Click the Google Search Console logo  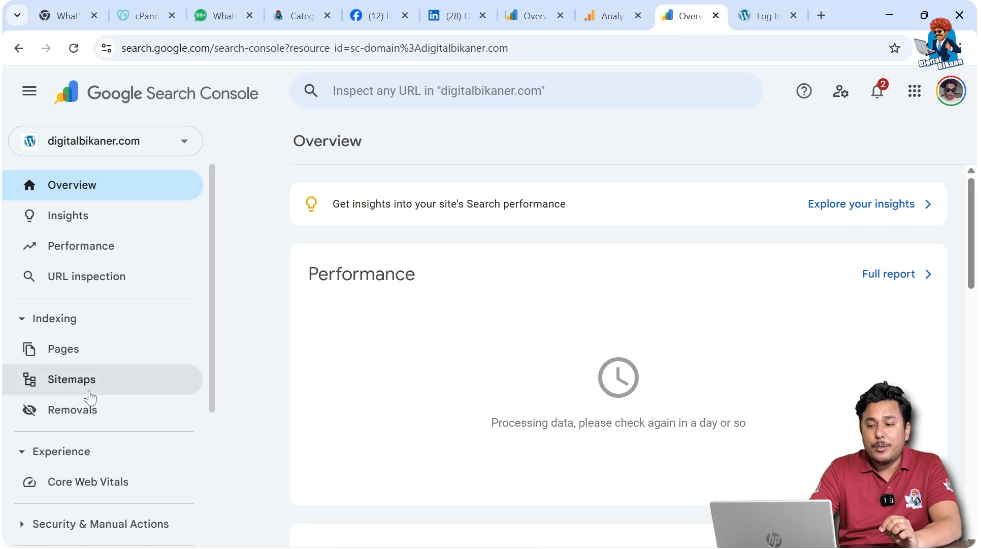[x=156, y=93]
